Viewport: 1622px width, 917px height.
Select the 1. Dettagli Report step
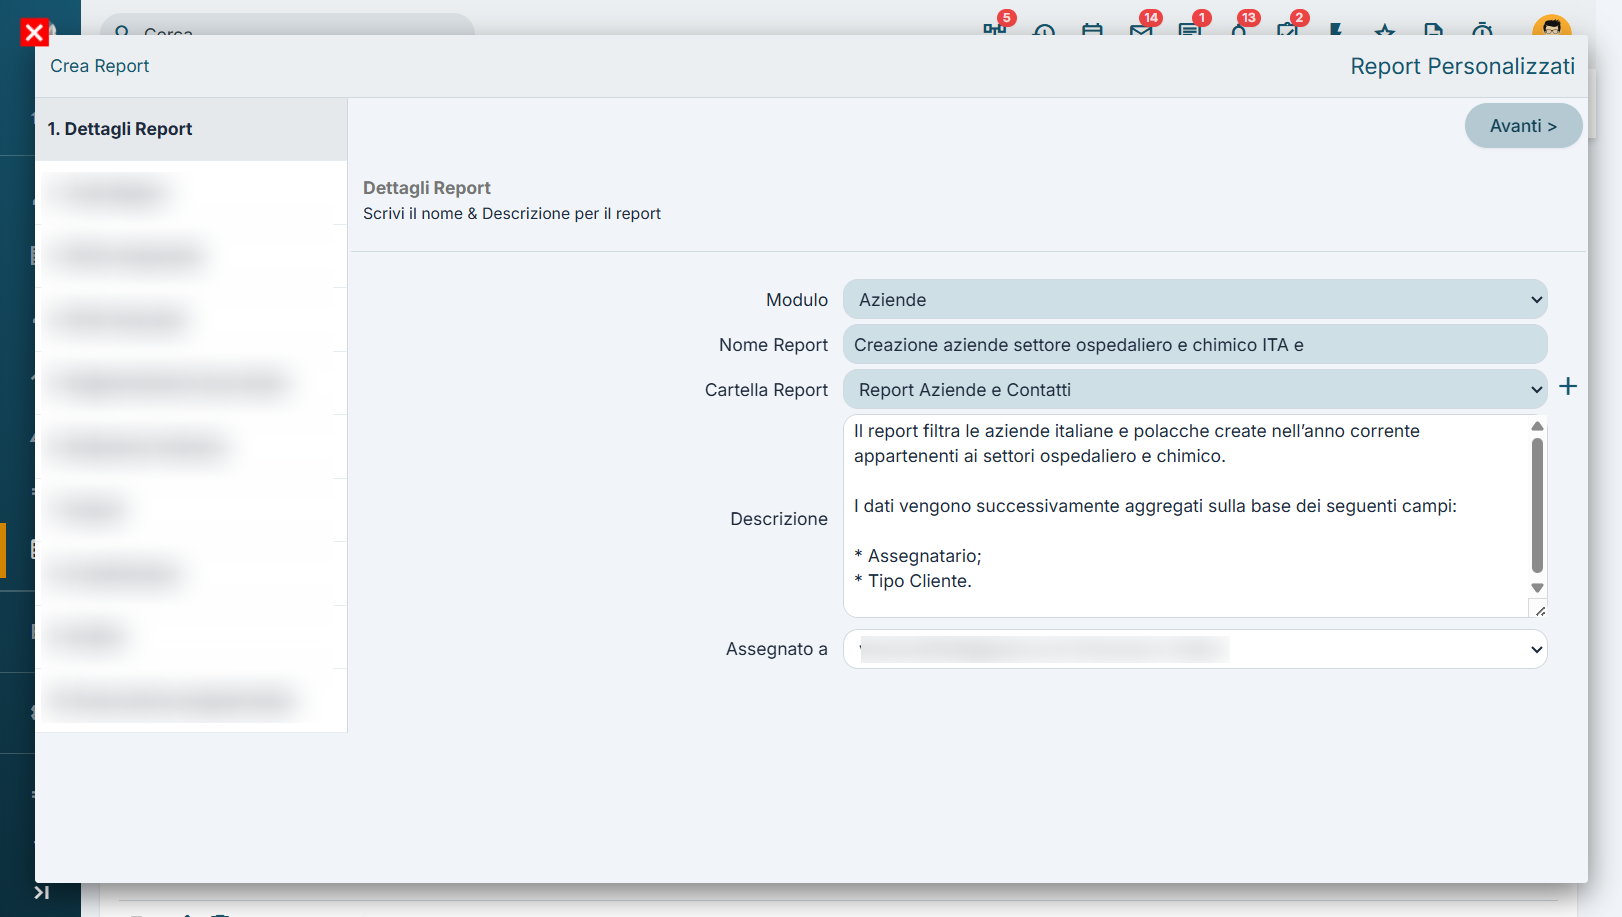coord(191,129)
